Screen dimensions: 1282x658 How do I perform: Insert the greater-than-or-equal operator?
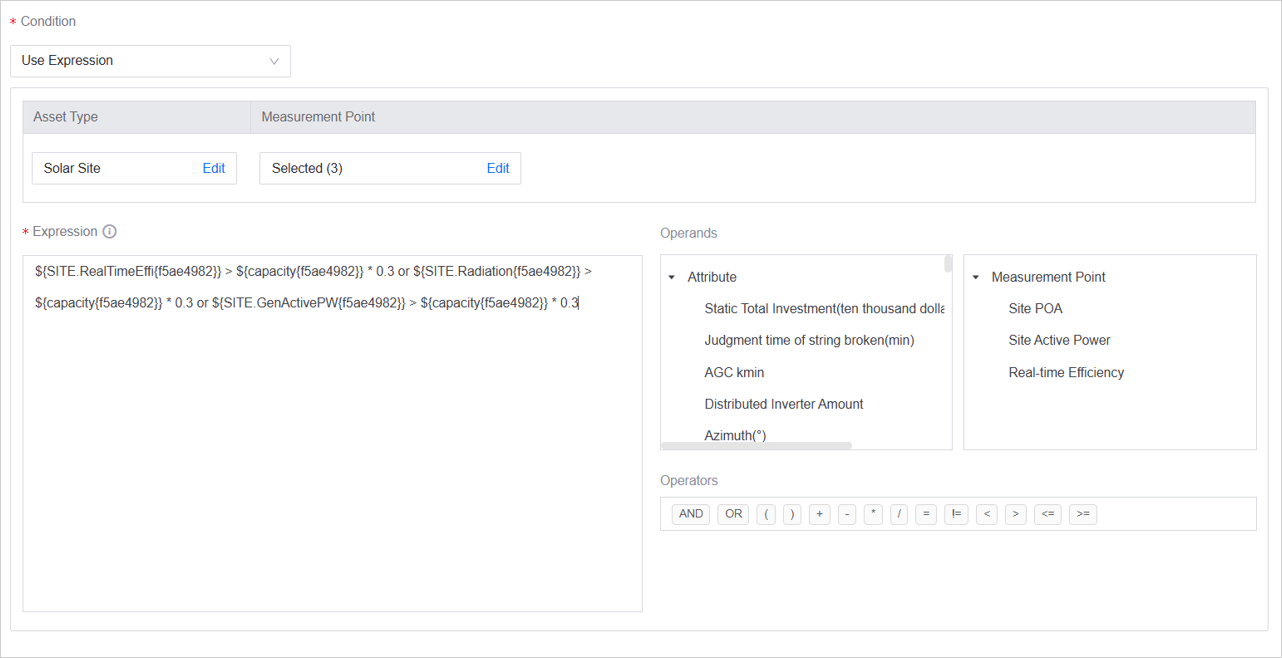(x=1082, y=514)
